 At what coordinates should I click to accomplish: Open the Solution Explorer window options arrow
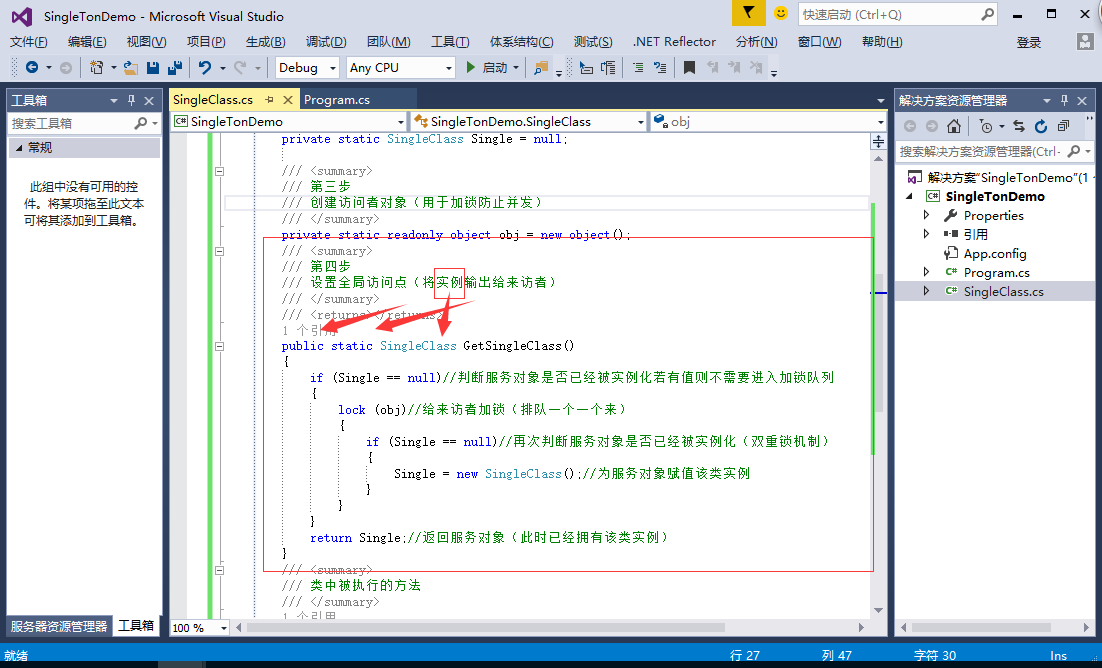click(x=1046, y=101)
